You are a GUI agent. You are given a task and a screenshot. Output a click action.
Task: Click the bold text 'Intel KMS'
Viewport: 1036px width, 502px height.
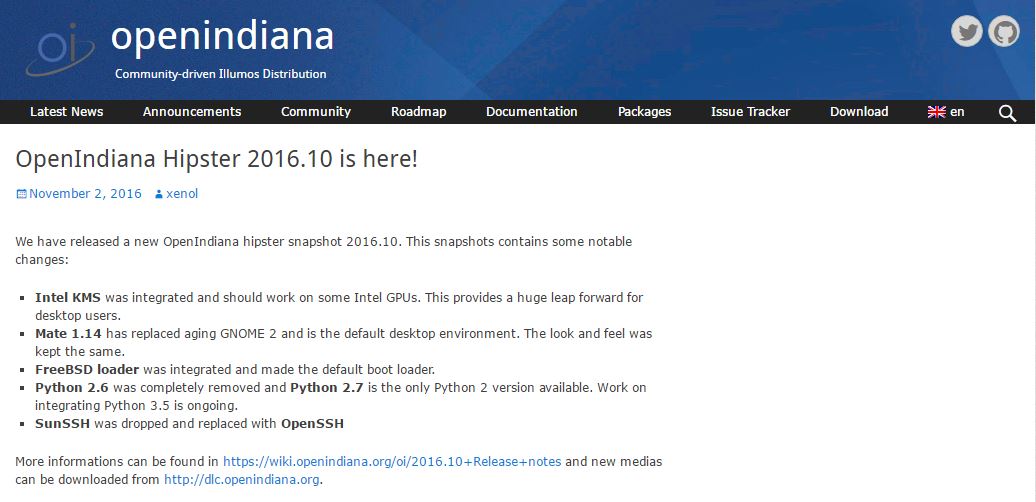tap(68, 298)
